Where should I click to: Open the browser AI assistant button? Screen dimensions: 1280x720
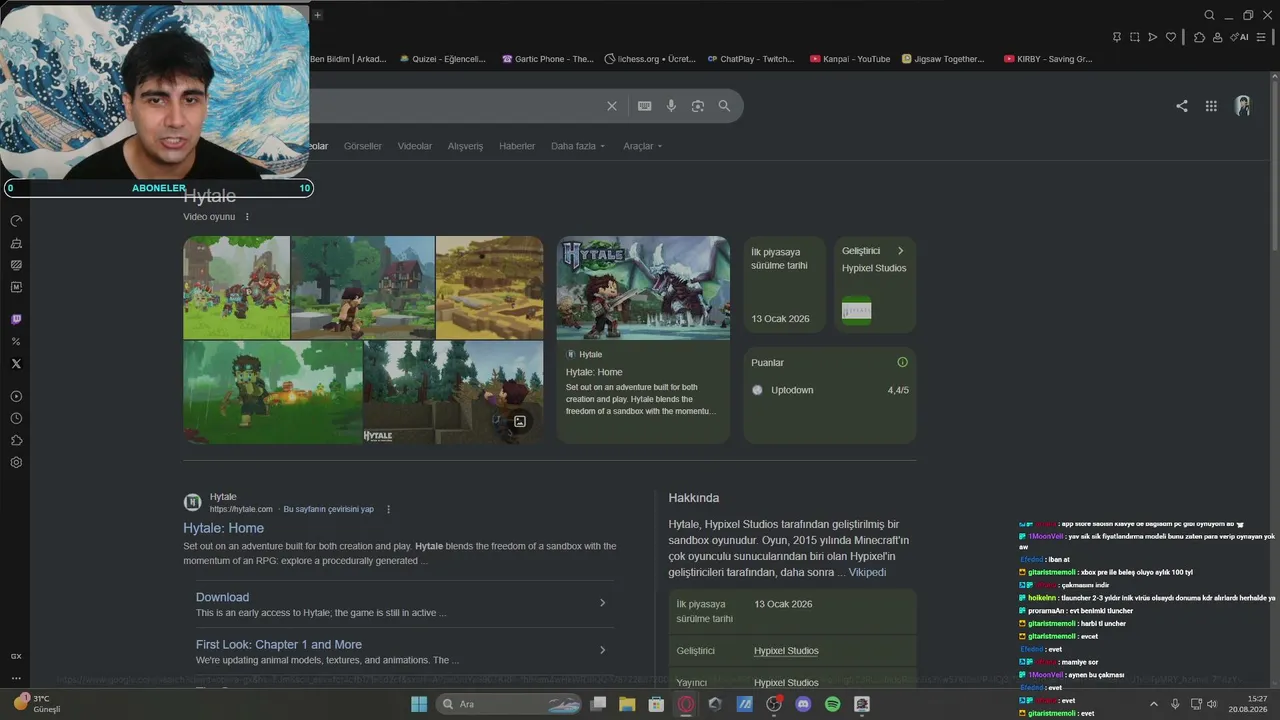[1241, 37]
